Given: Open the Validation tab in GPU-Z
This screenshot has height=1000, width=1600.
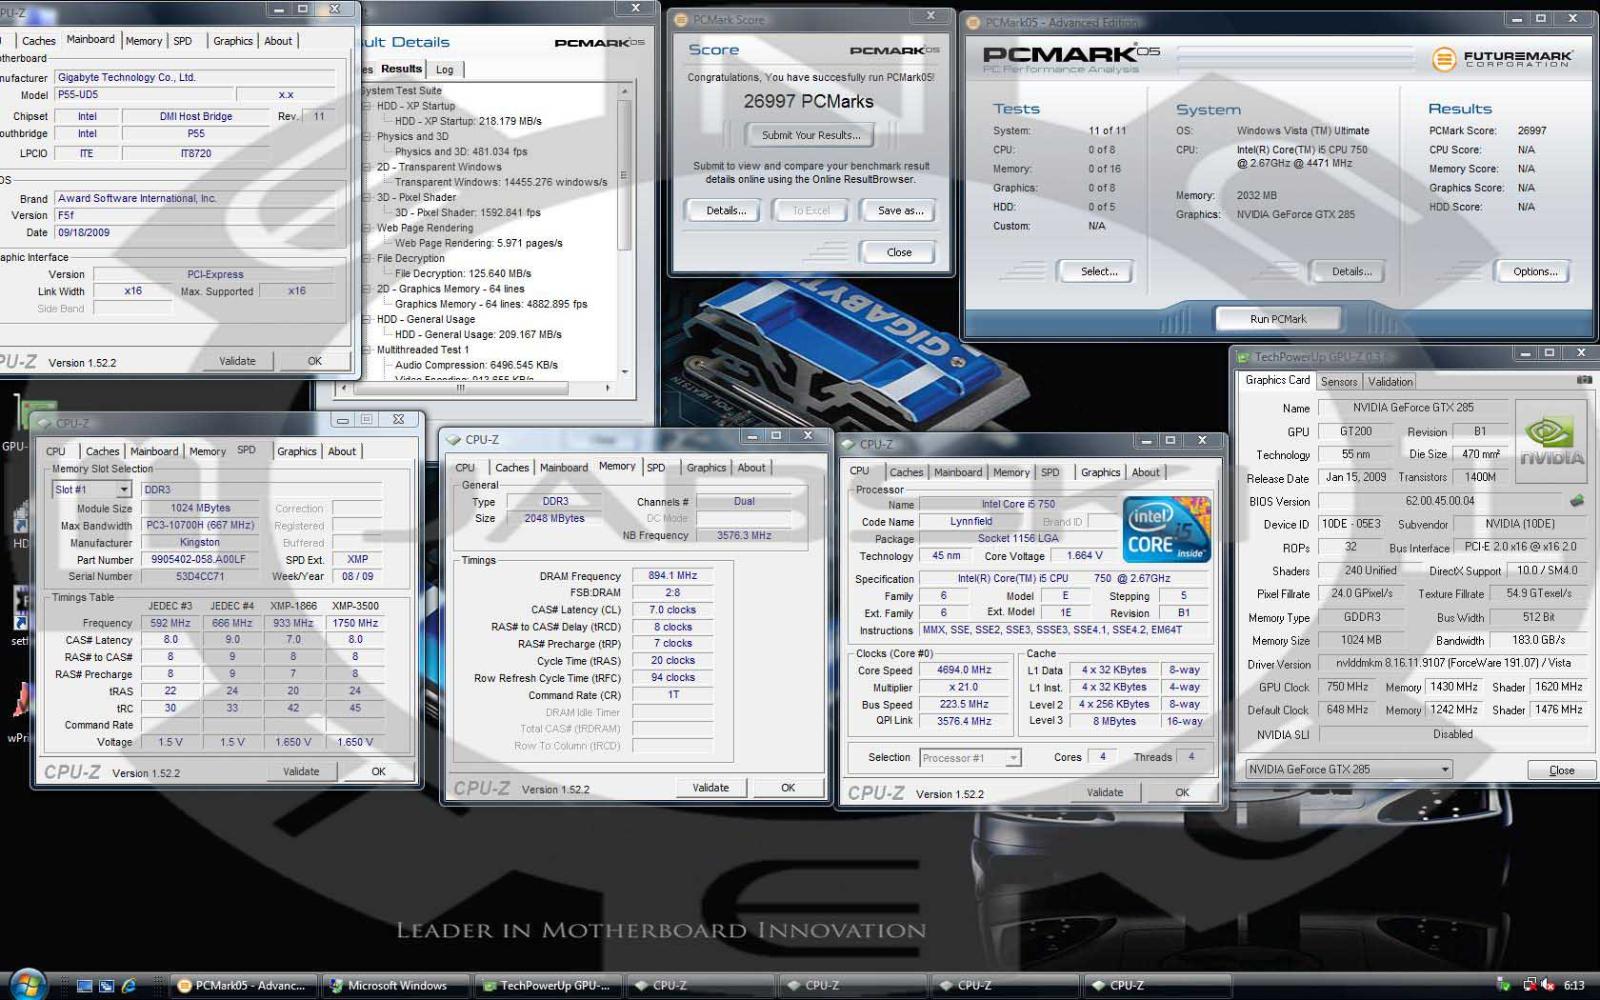Looking at the screenshot, I should pos(1391,382).
